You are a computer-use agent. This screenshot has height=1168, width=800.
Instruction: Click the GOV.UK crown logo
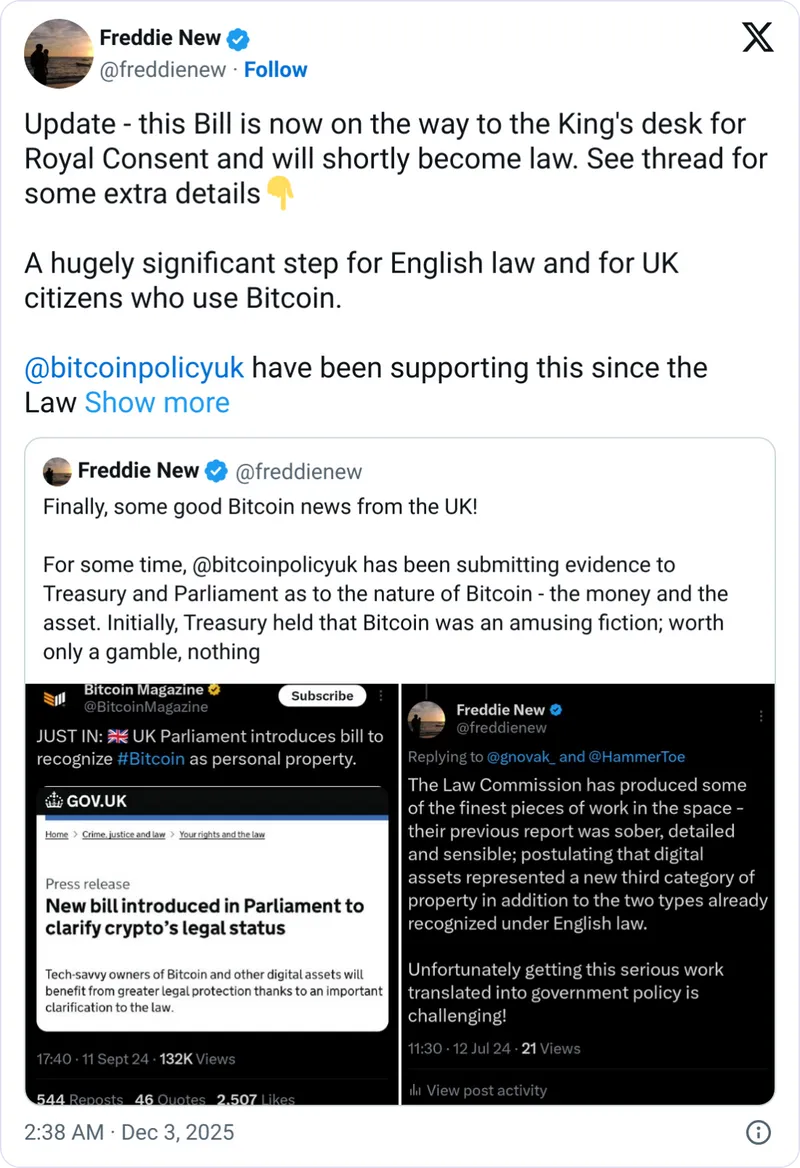(x=55, y=800)
